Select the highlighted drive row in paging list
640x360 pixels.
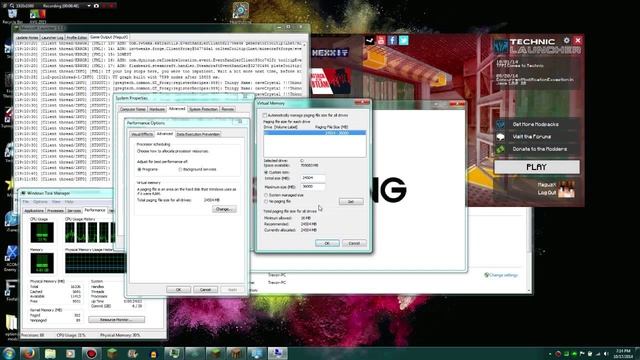pyautogui.click(x=315, y=133)
